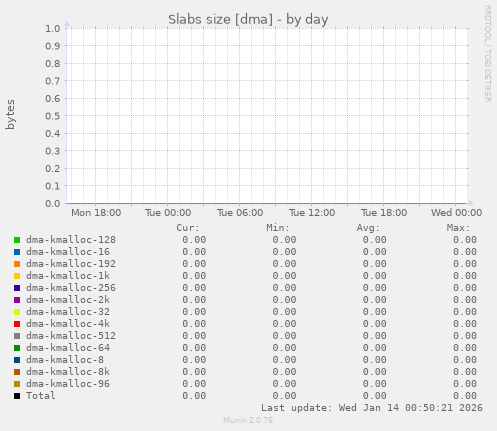Click the Min value for dma-kmalloc-512
Image resolution: width=497 pixels, height=431 pixels.
284,336
